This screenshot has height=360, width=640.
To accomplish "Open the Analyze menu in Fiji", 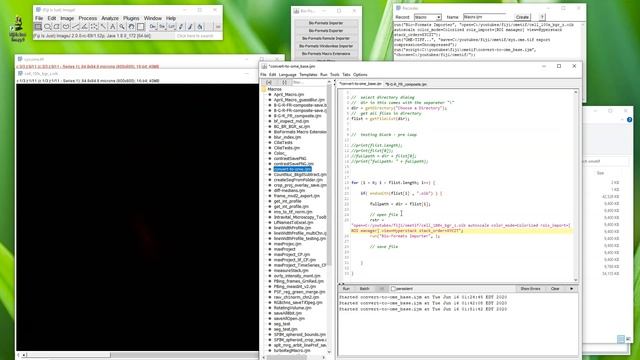I will [110, 18].
